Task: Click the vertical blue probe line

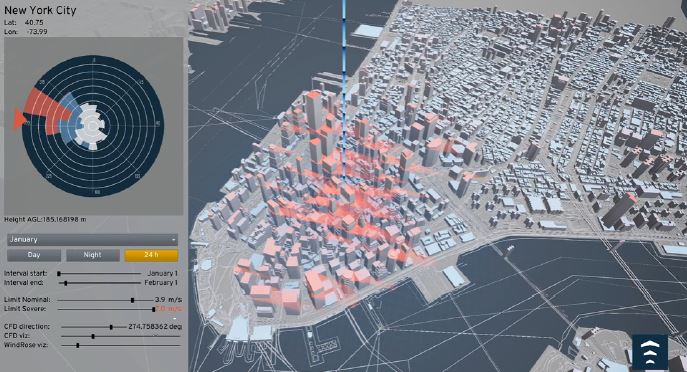Action: 344,88
